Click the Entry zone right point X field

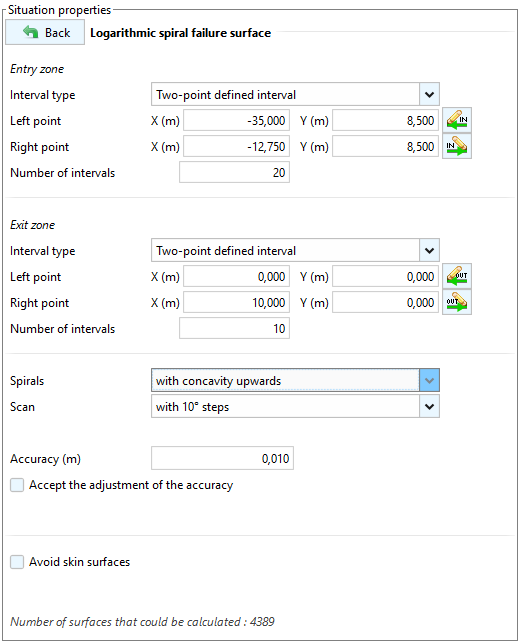[x=237, y=146]
